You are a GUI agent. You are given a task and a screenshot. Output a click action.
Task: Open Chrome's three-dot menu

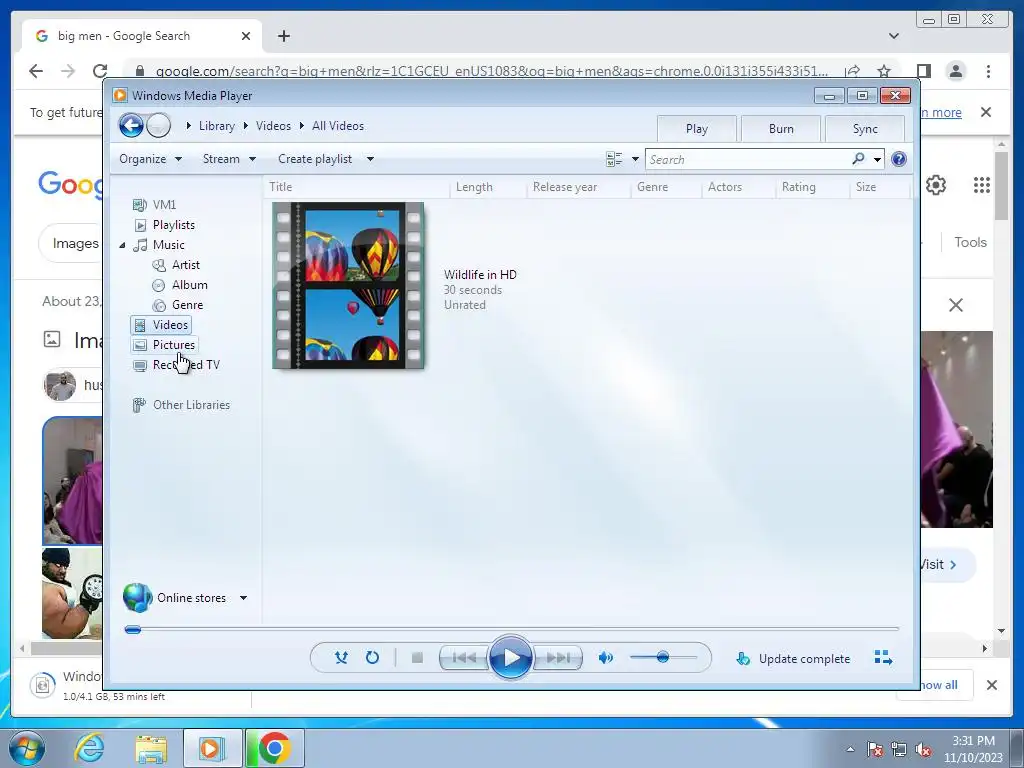coord(988,71)
